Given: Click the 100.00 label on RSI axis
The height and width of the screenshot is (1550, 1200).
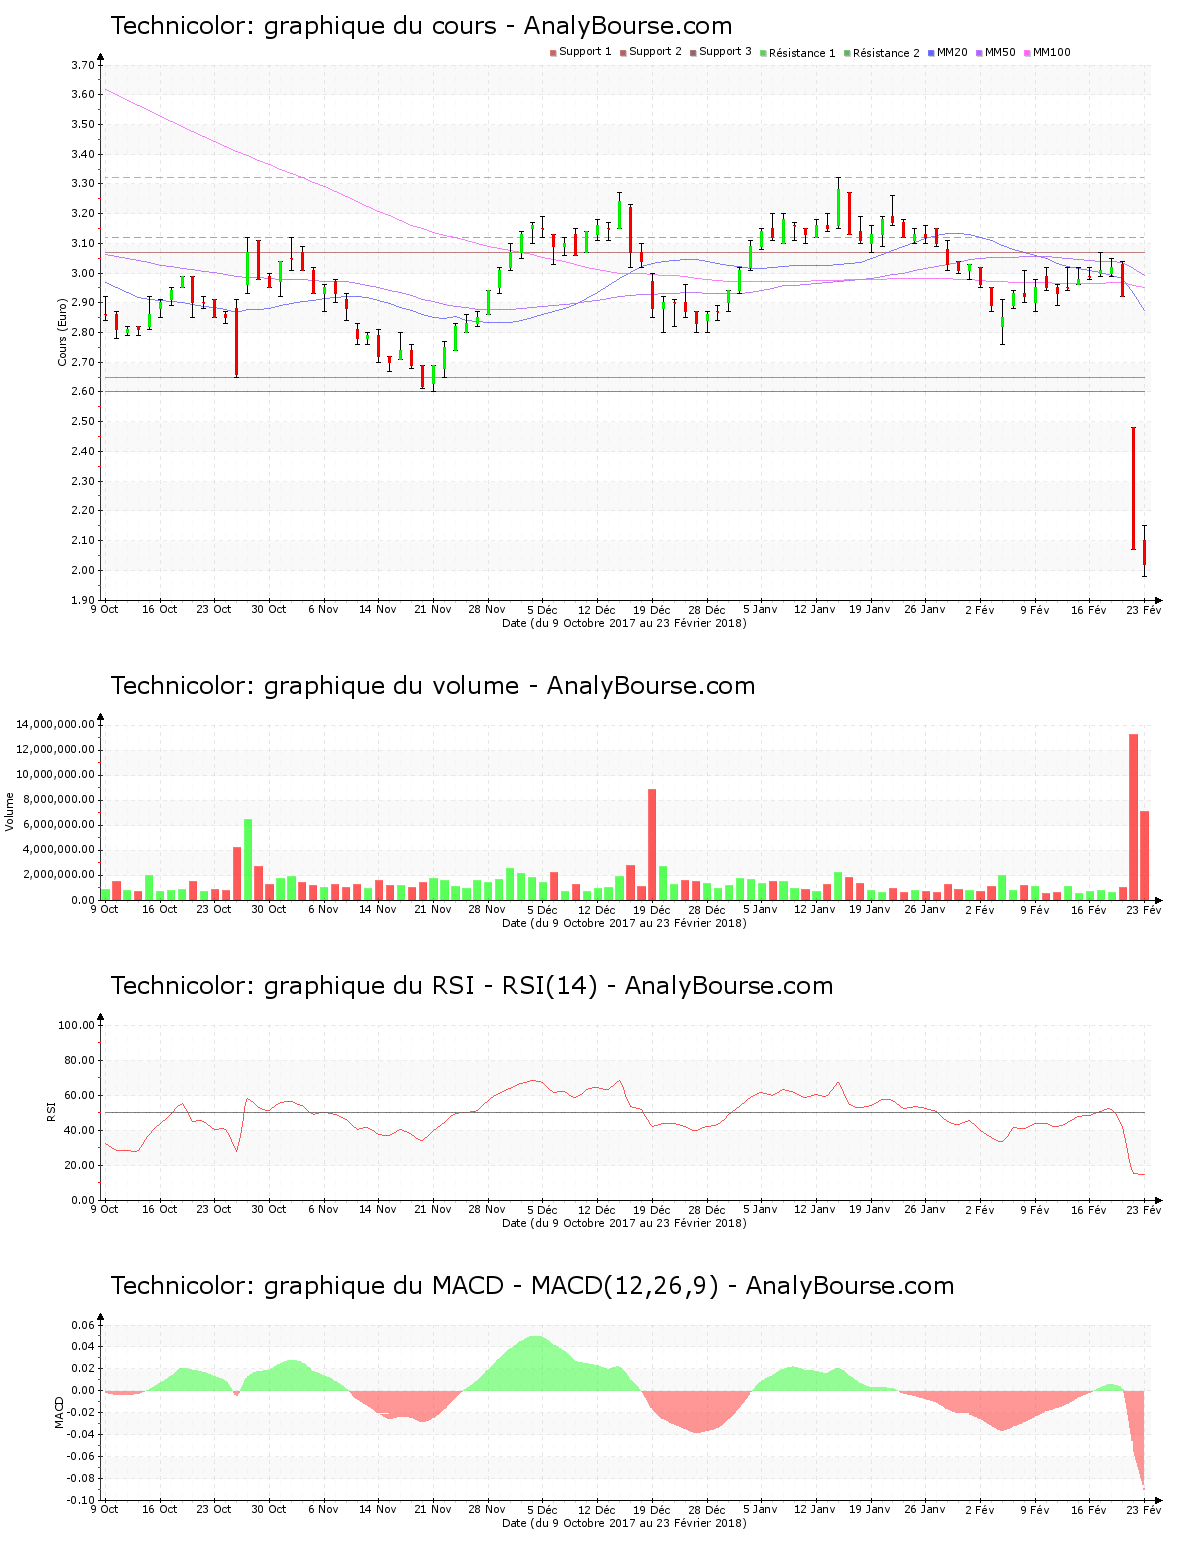Looking at the screenshot, I should 76,1025.
